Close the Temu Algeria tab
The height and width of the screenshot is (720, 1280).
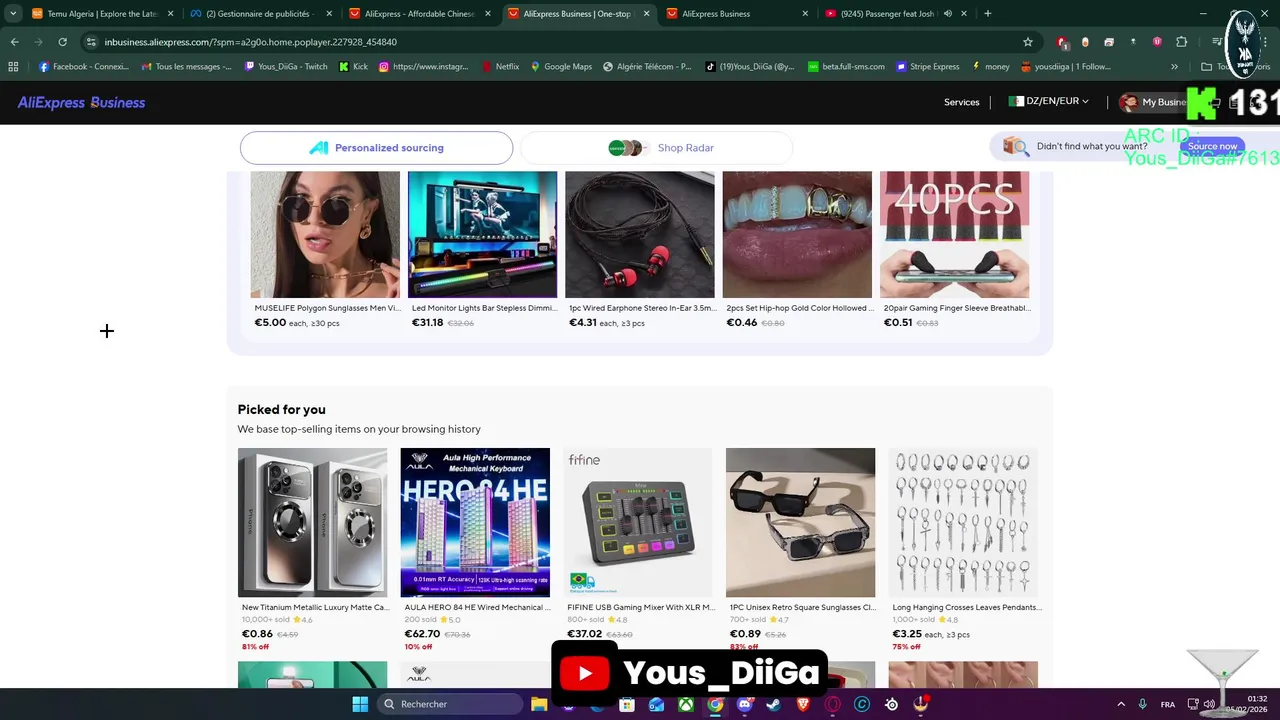point(170,14)
